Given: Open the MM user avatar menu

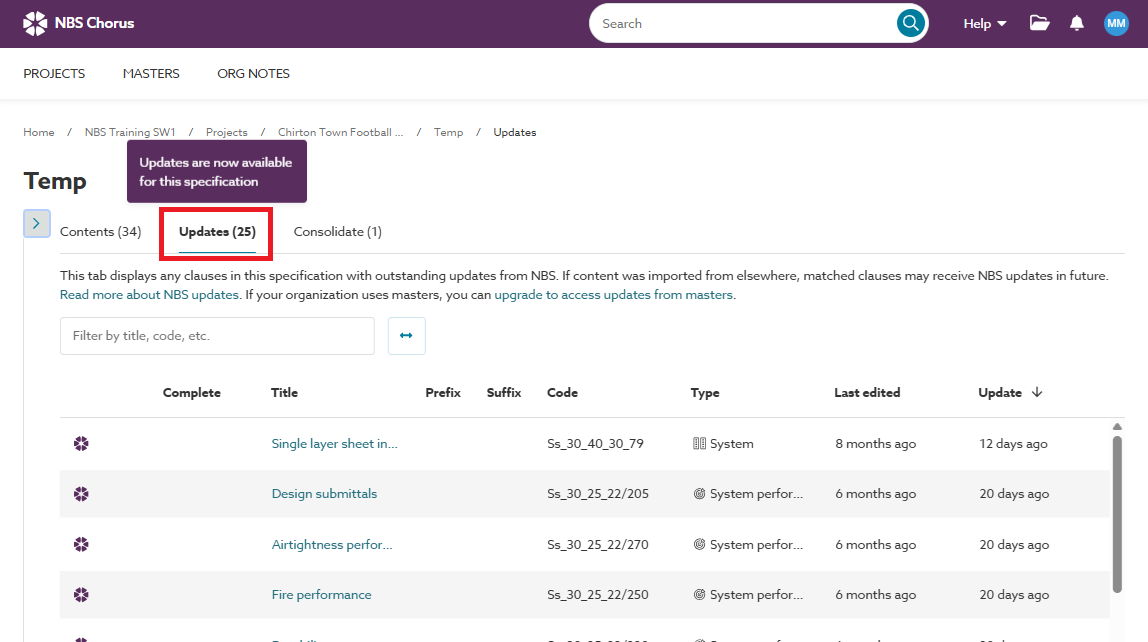Looking at the screenshot, I should 1116,23.
